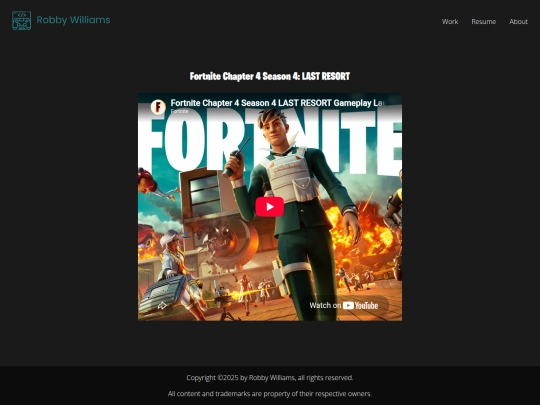
Task: Click the heading Fortnite Chapter 4 Season 4: LAST RESORT
Action: click(270, 76)
